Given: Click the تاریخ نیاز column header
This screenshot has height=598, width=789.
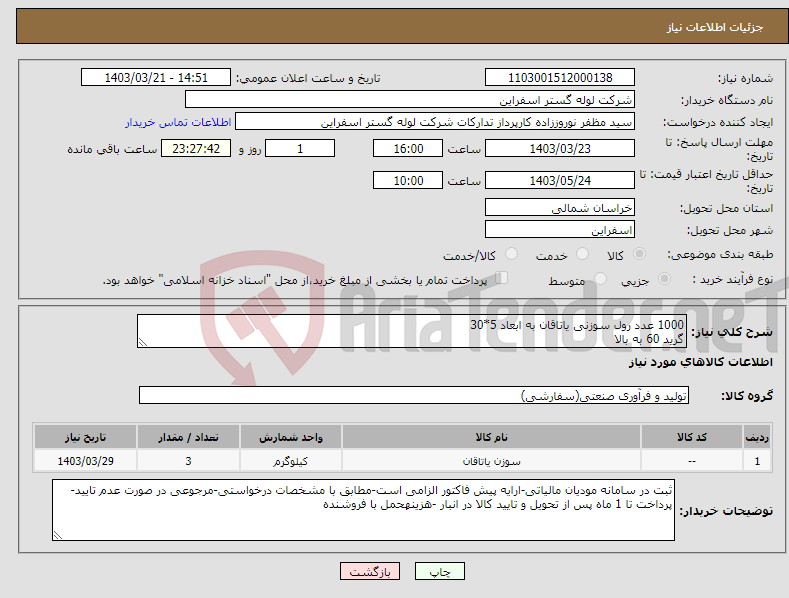Looking at the screenshot, I should click(86, 437).
